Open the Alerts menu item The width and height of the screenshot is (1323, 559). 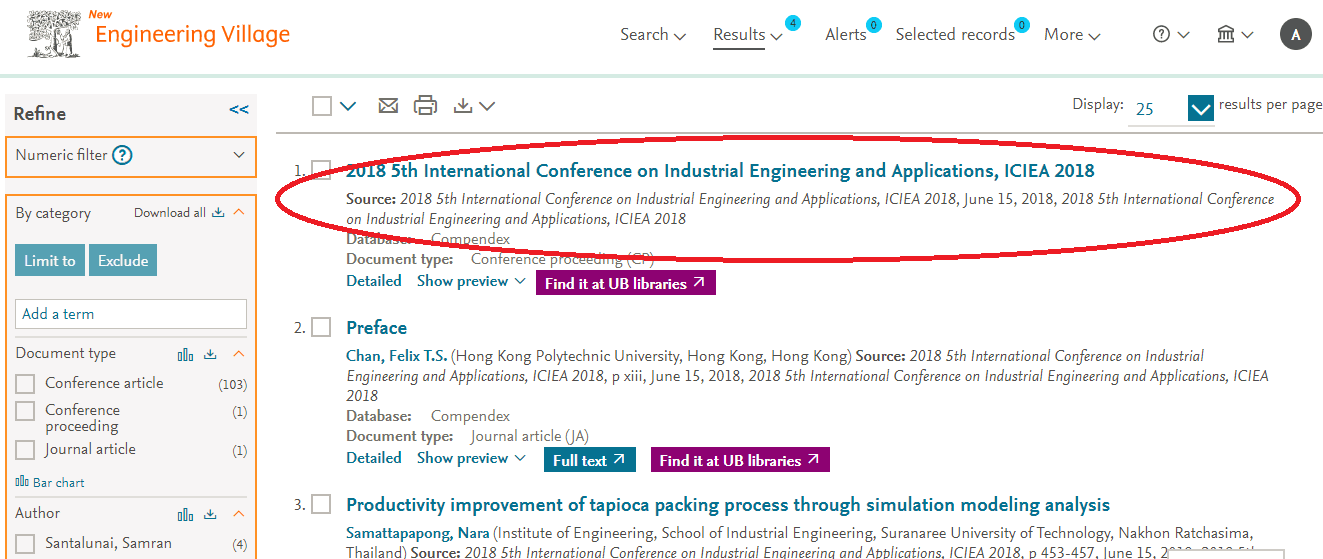point(846,34)
